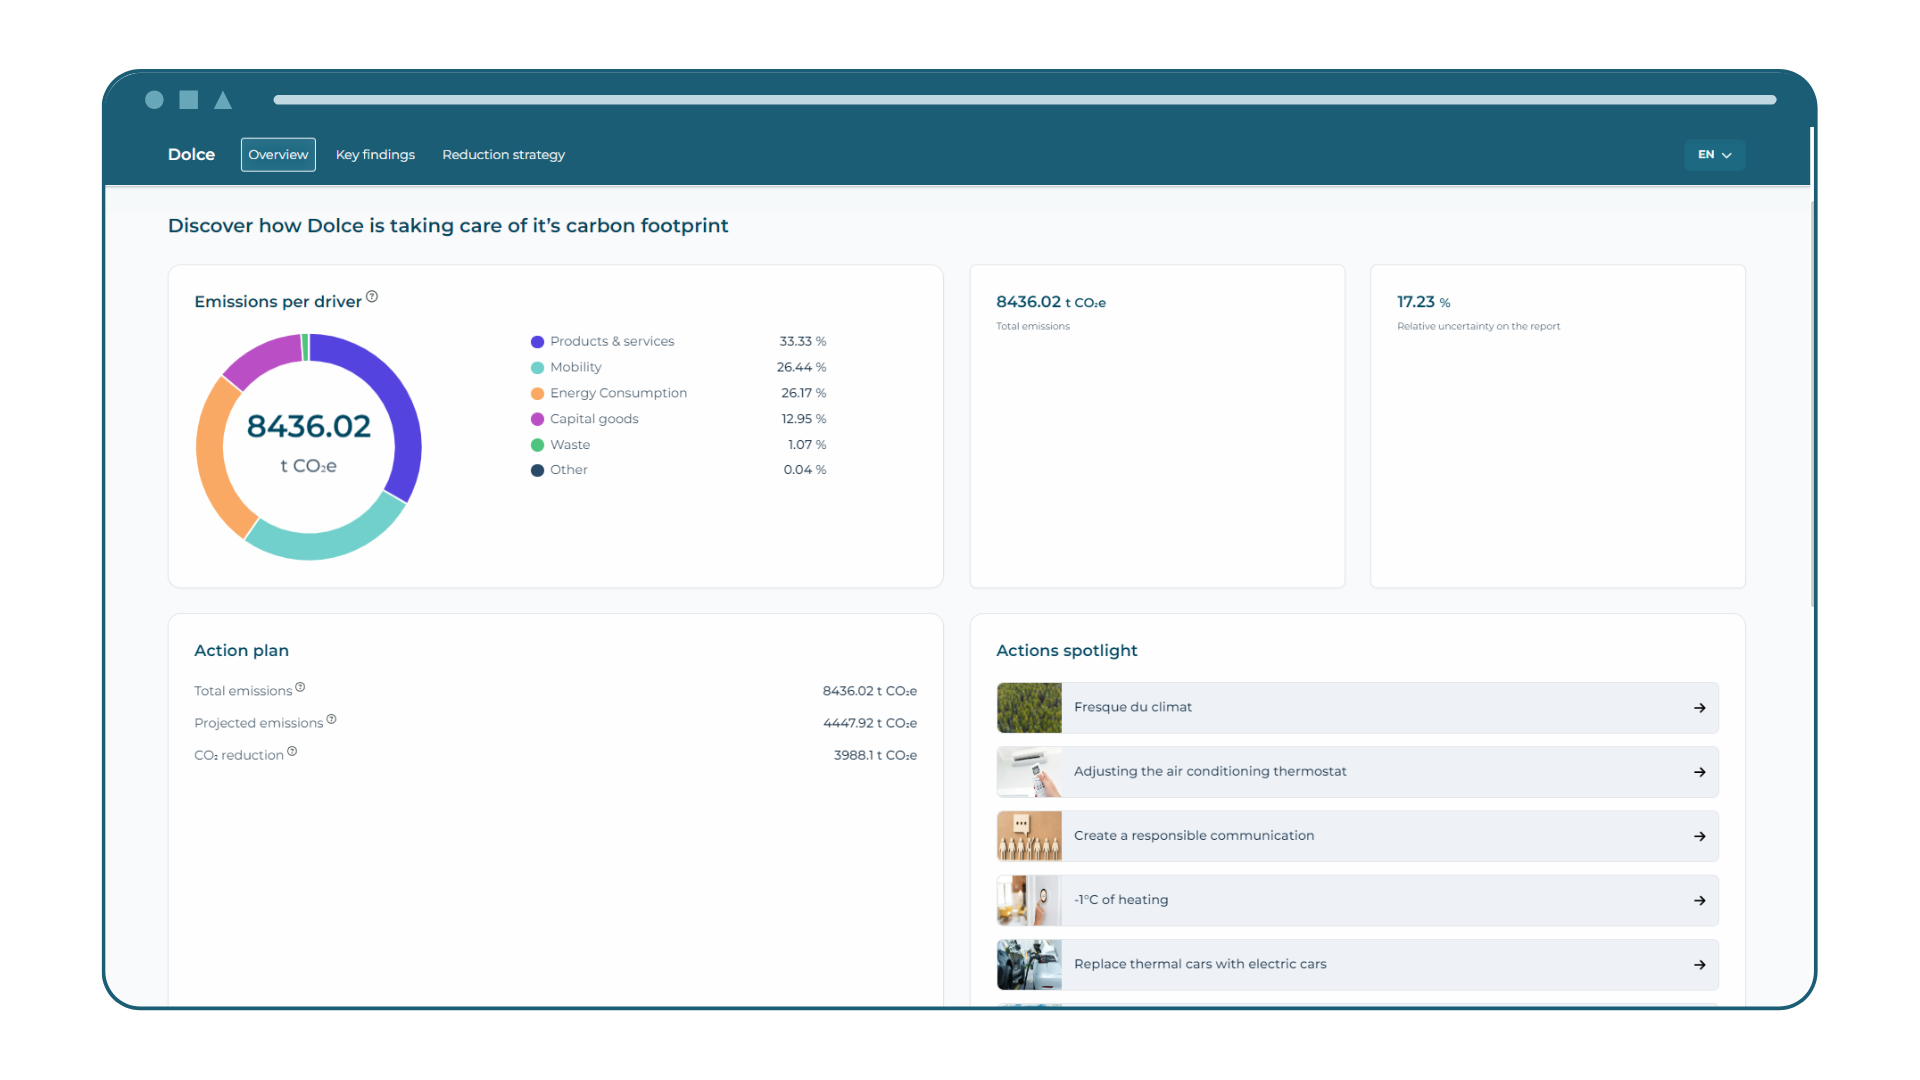Viewport: 1920px width, 1080px height.
Task: Open the EN language dropdown
Action: (x=1714, y=155)
